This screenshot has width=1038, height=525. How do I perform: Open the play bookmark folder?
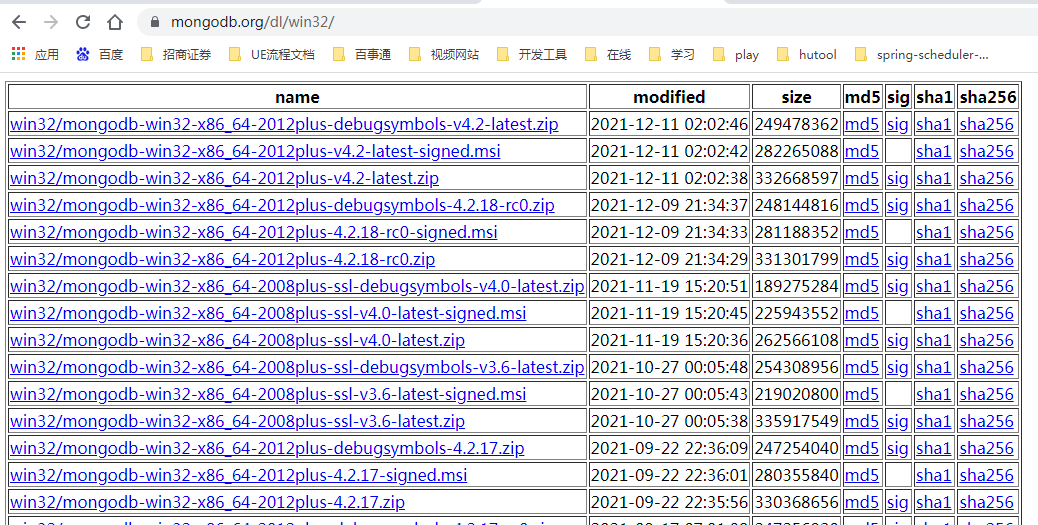(736, 55)
